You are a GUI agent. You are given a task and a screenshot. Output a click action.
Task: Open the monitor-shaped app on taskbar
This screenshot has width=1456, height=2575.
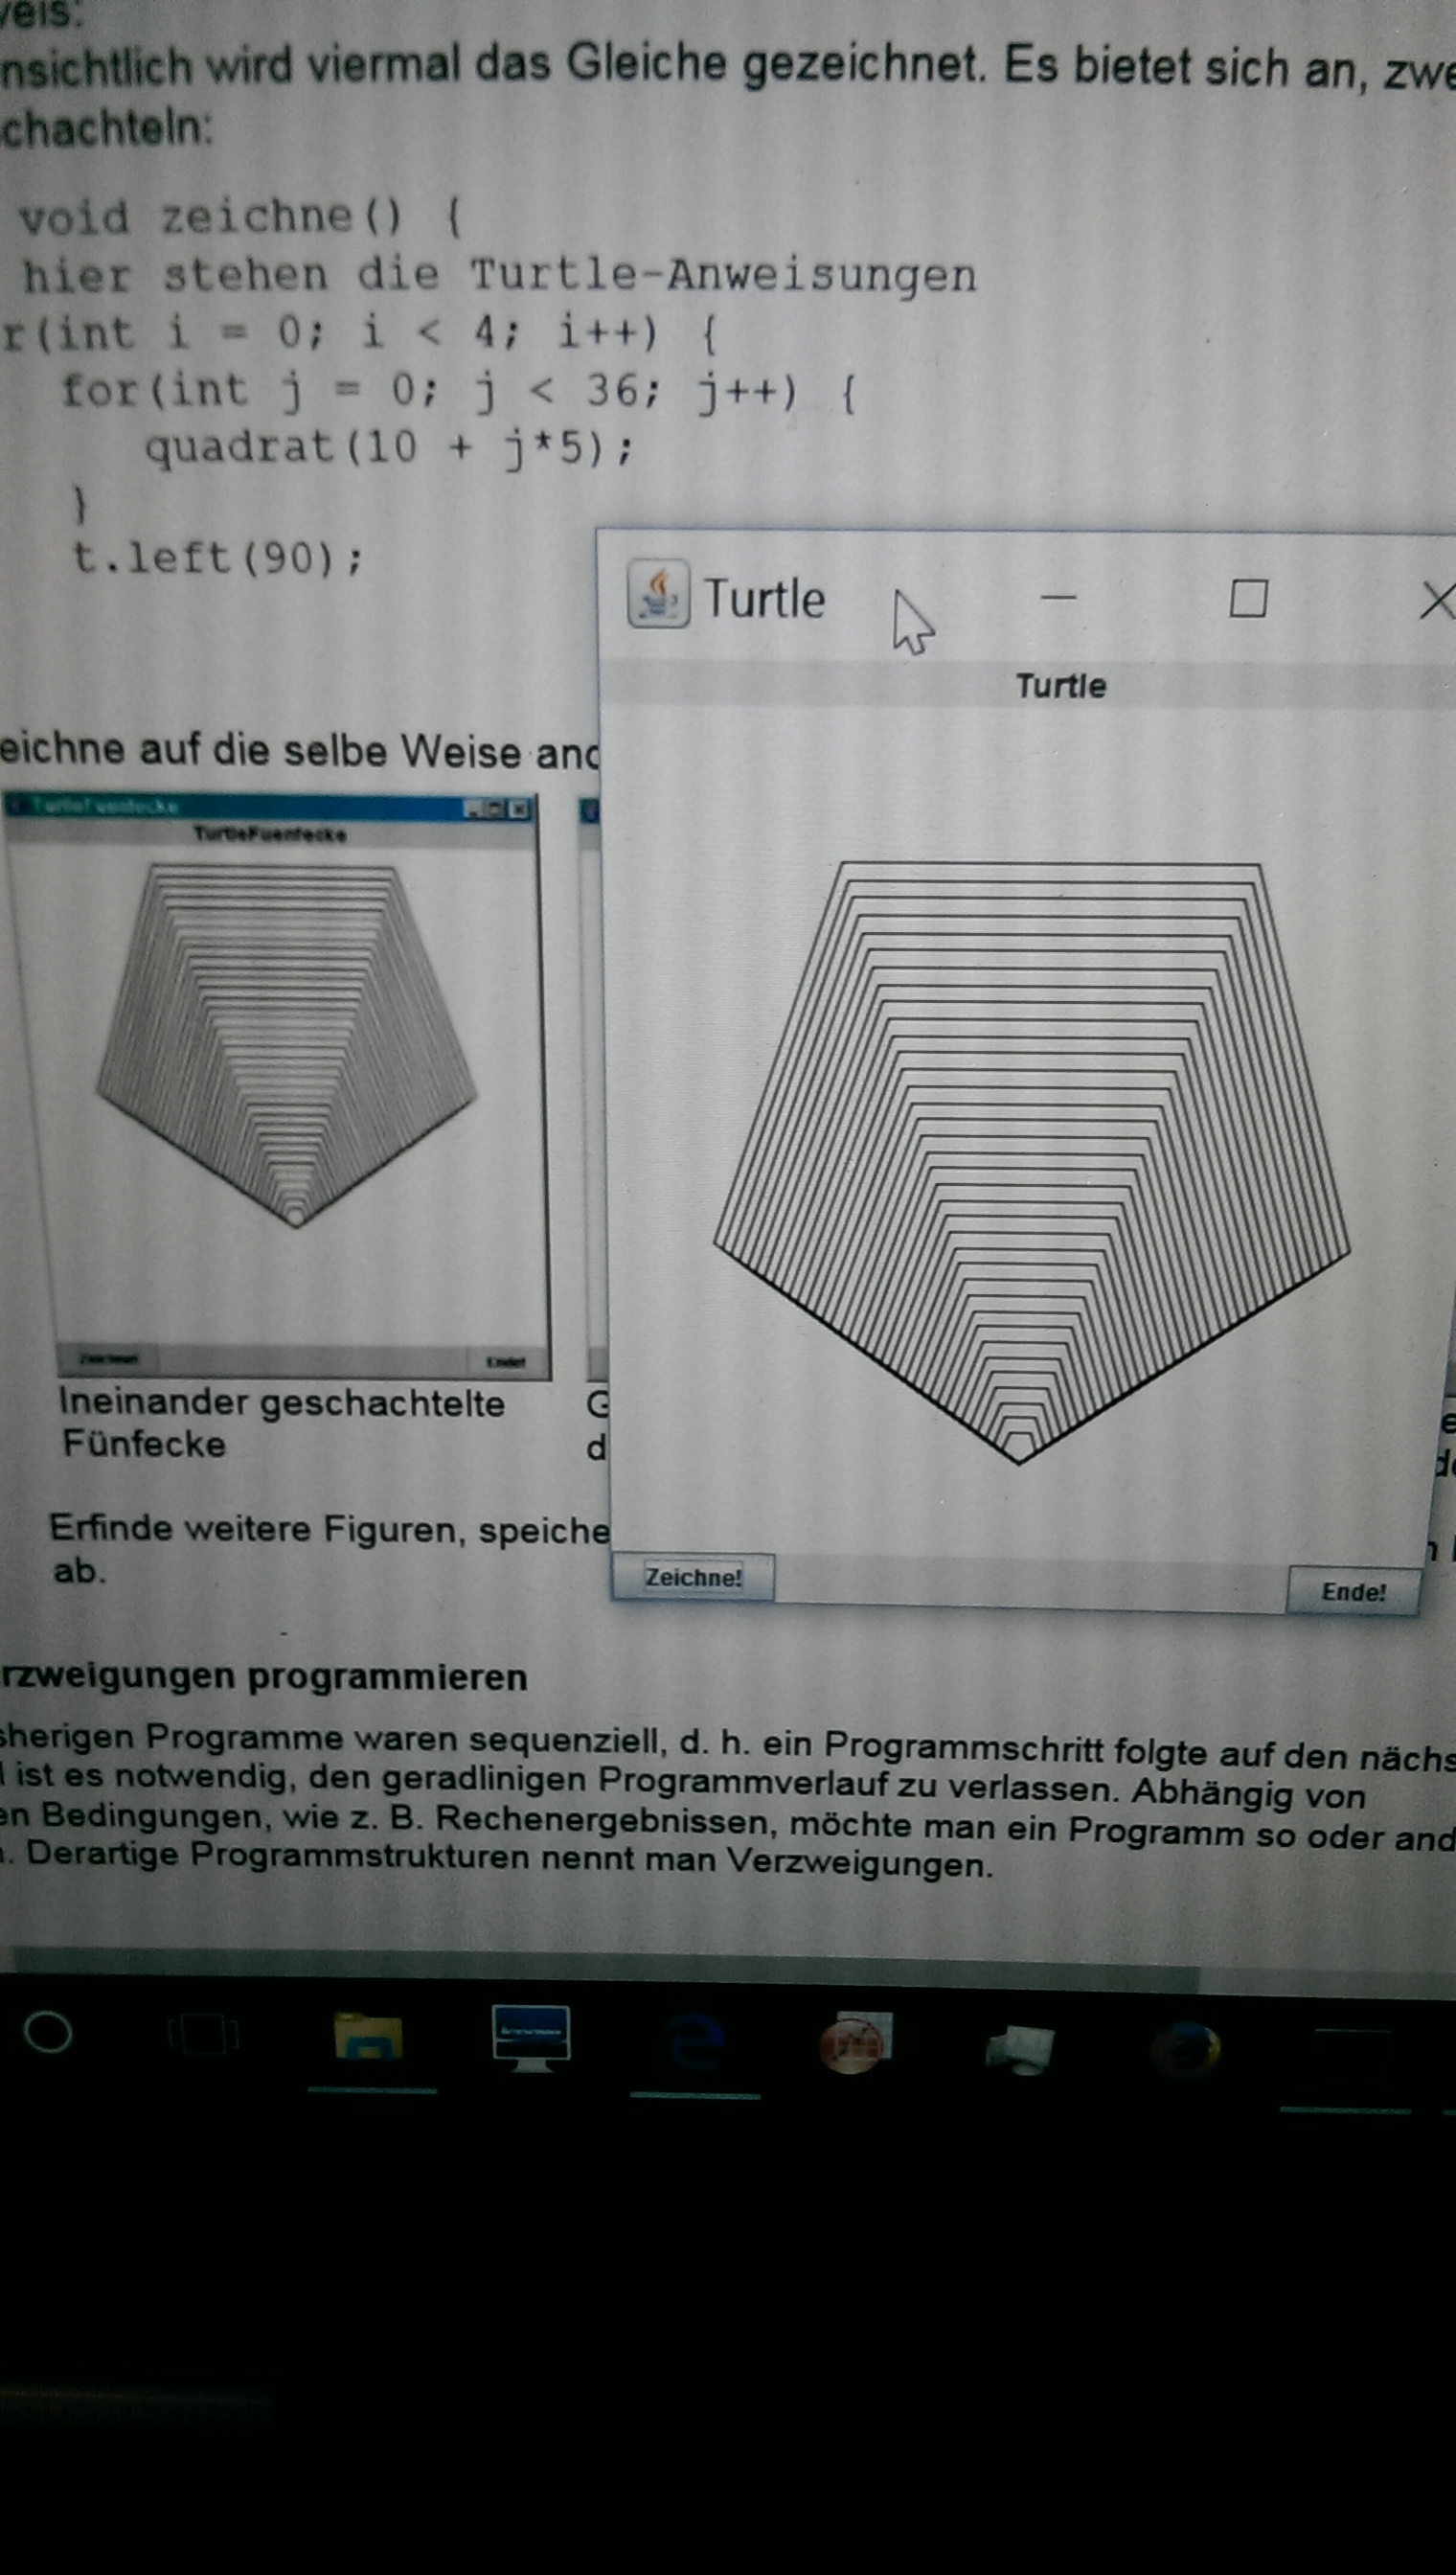[x=530, y=2036]
